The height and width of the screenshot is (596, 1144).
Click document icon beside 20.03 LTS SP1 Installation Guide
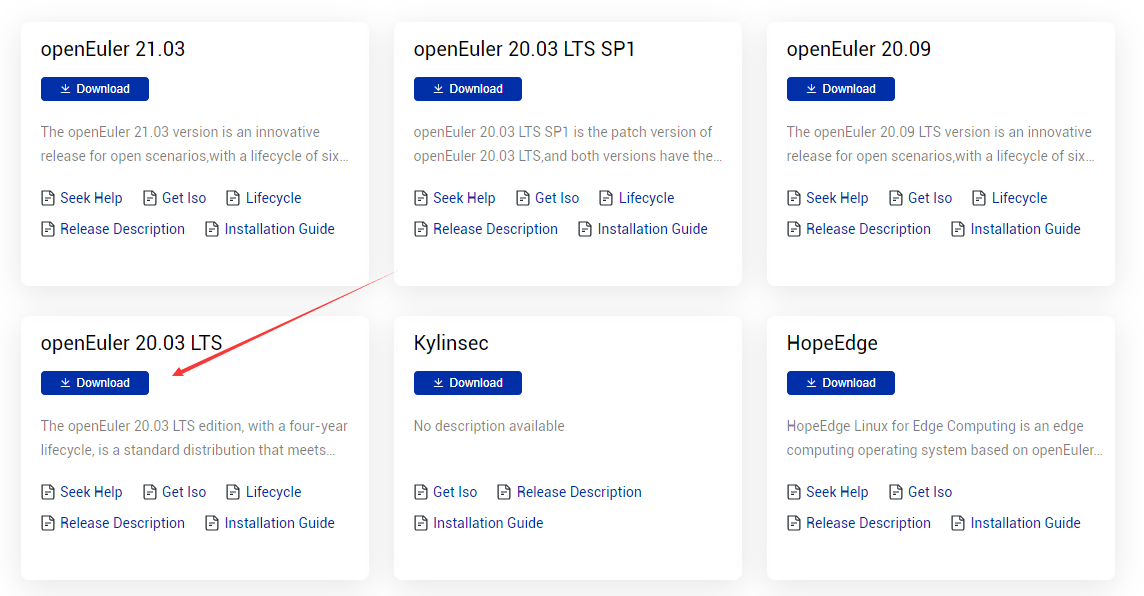pos(585,229)
